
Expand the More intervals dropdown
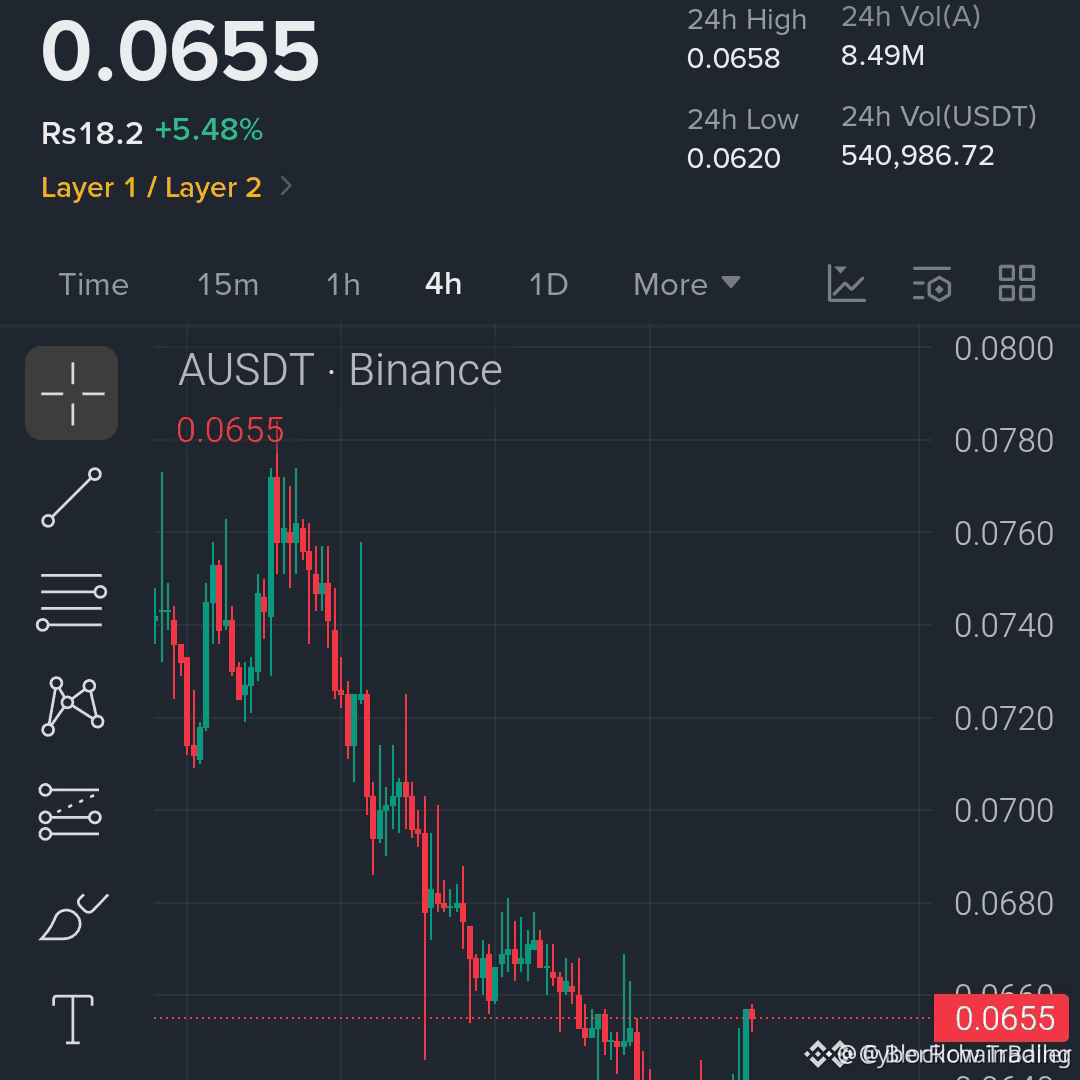[687, 284]
